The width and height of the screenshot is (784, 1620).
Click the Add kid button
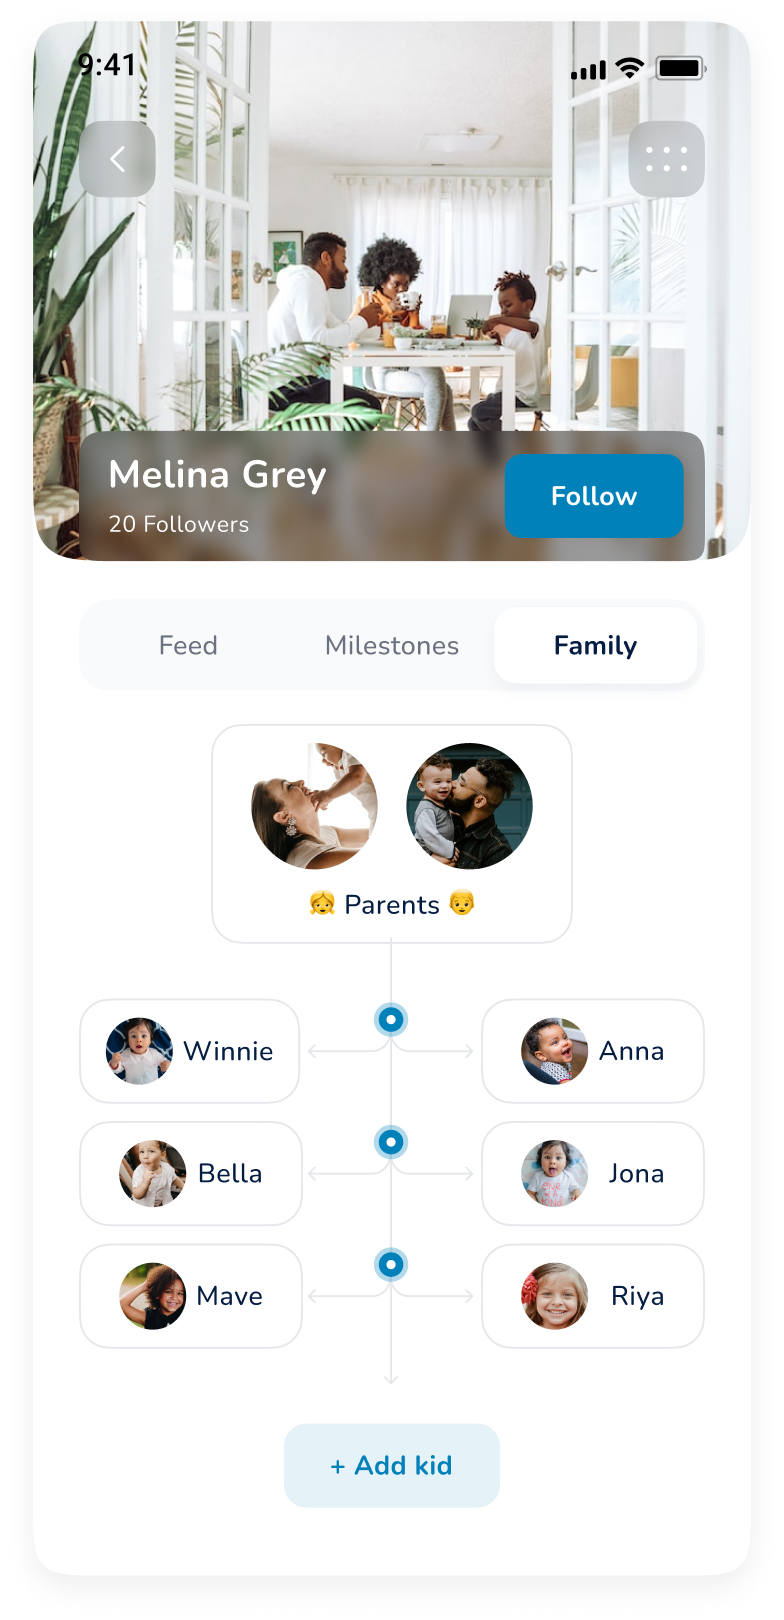[392, 1466]
